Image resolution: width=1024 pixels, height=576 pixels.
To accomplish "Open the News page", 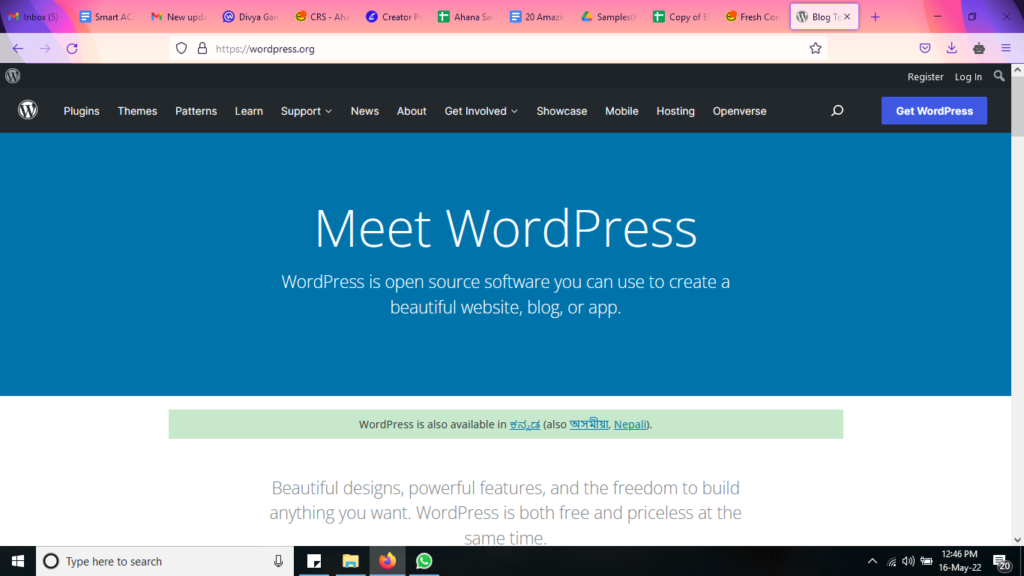I will point(364,111).
